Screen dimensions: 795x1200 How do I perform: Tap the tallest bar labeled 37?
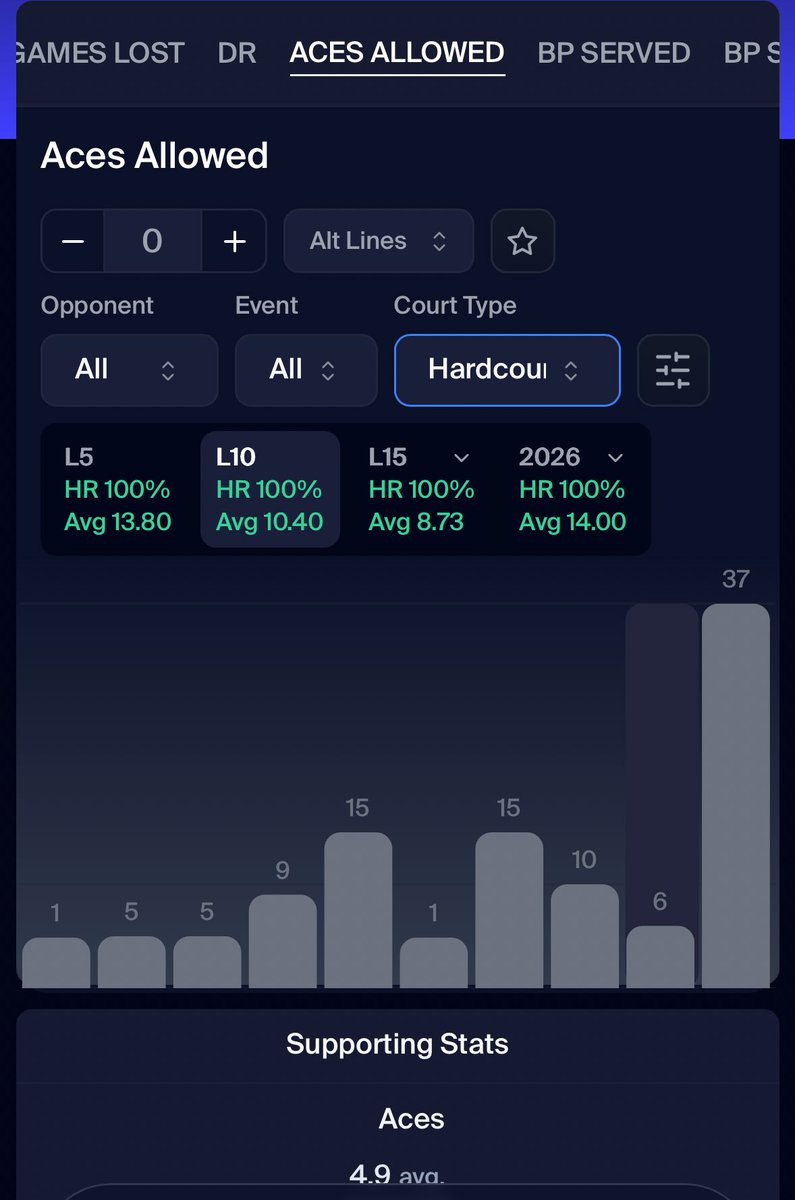tap(736, 795)
